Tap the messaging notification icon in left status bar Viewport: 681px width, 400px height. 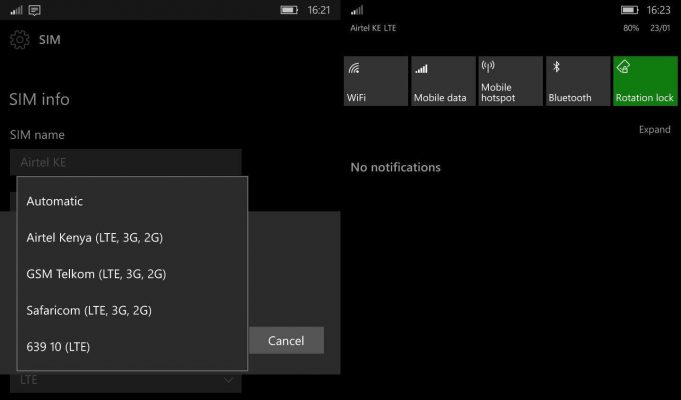click(x=34, y=10)
